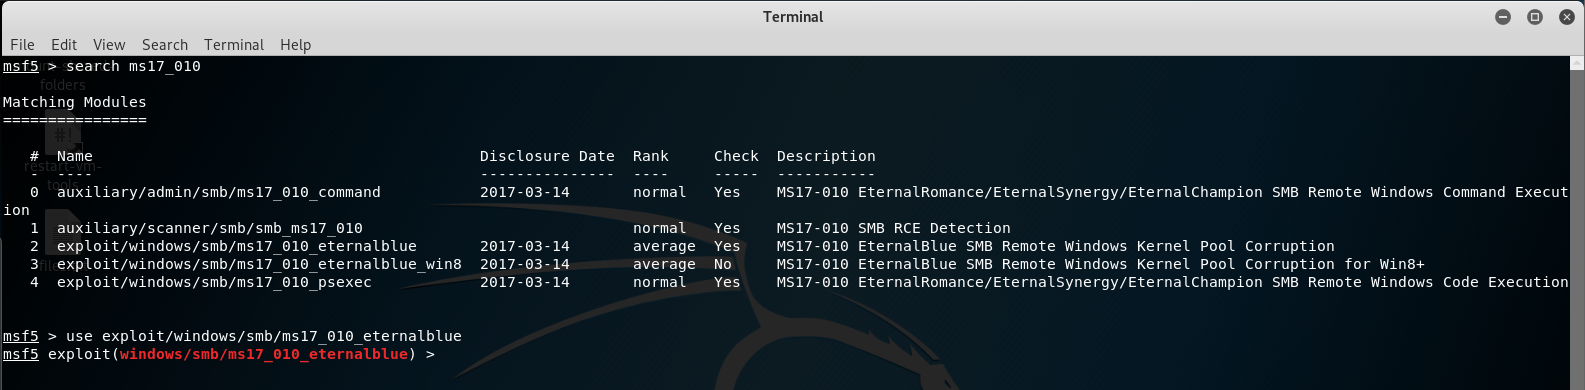This screenshot has height=390, width=1585.
Task: Click the exploit/windows/smb/ms17_010_eternalblue_win8 entry
Action: coord(259,264)
